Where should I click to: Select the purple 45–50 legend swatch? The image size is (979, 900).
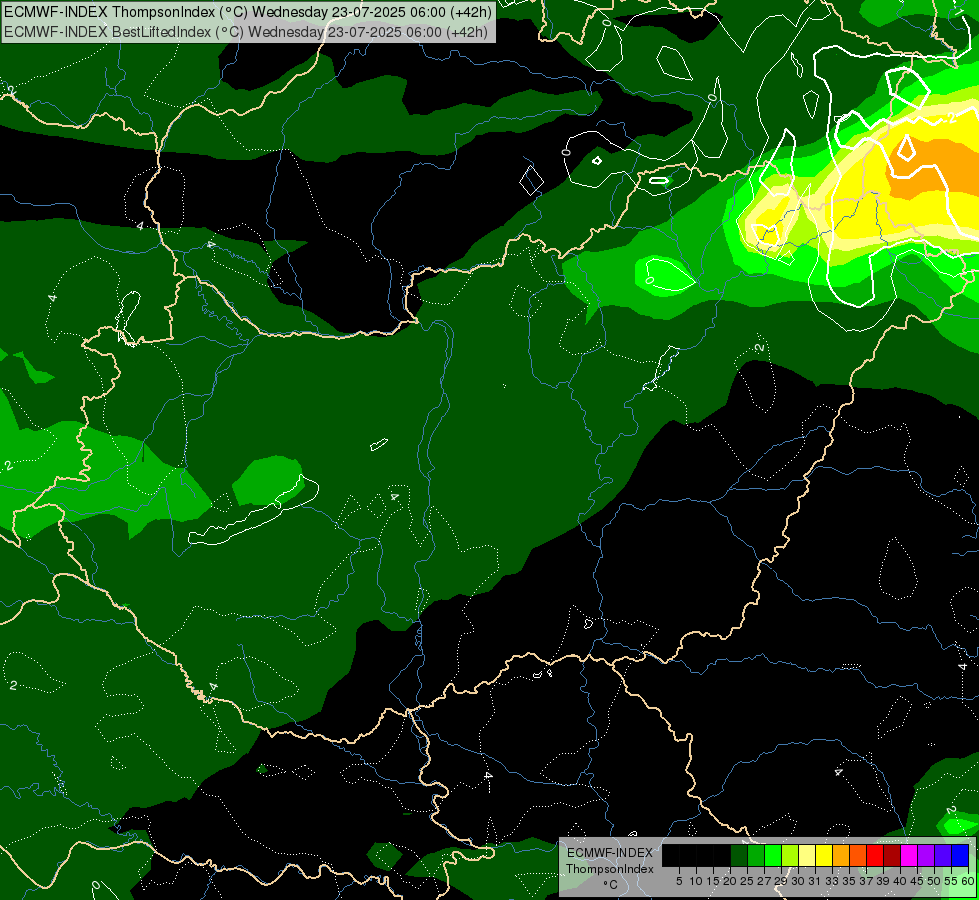point(926,855)
